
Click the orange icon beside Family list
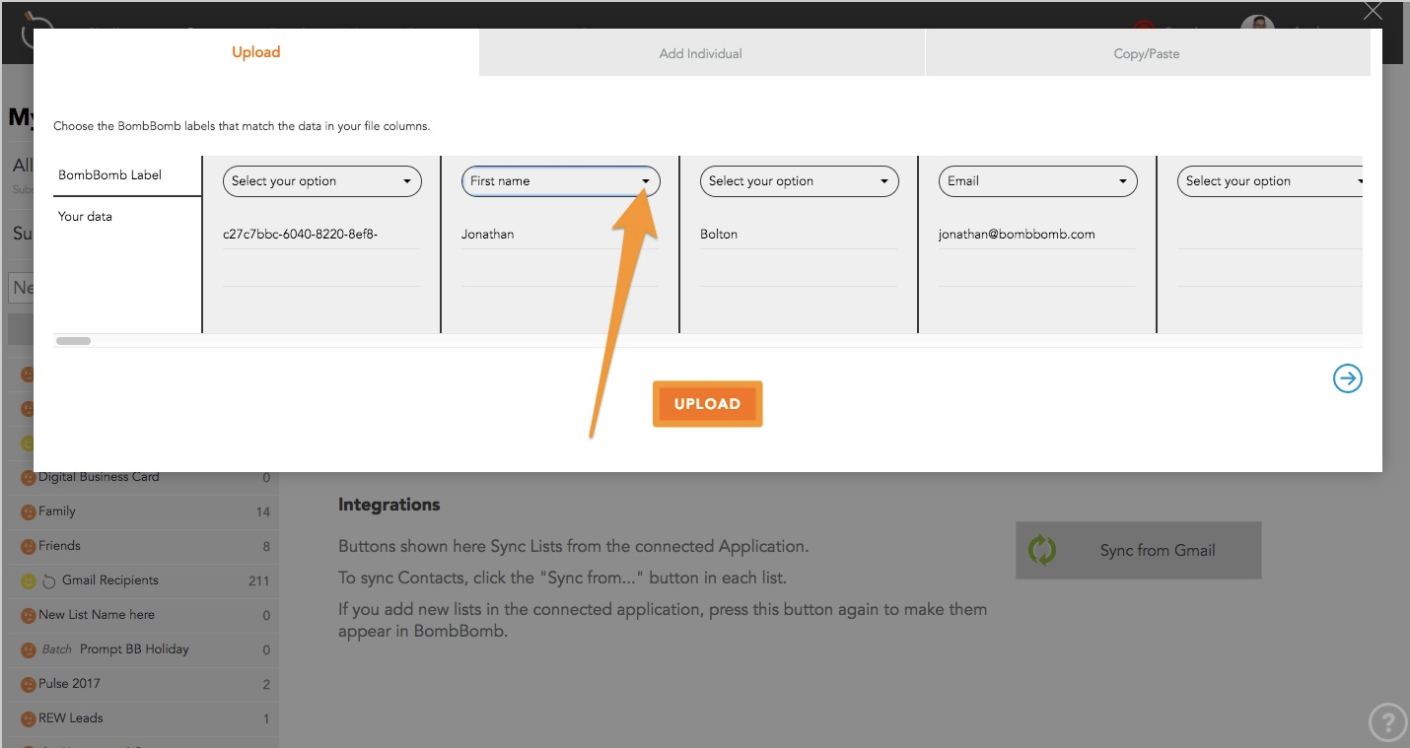[x=28, y=512]
